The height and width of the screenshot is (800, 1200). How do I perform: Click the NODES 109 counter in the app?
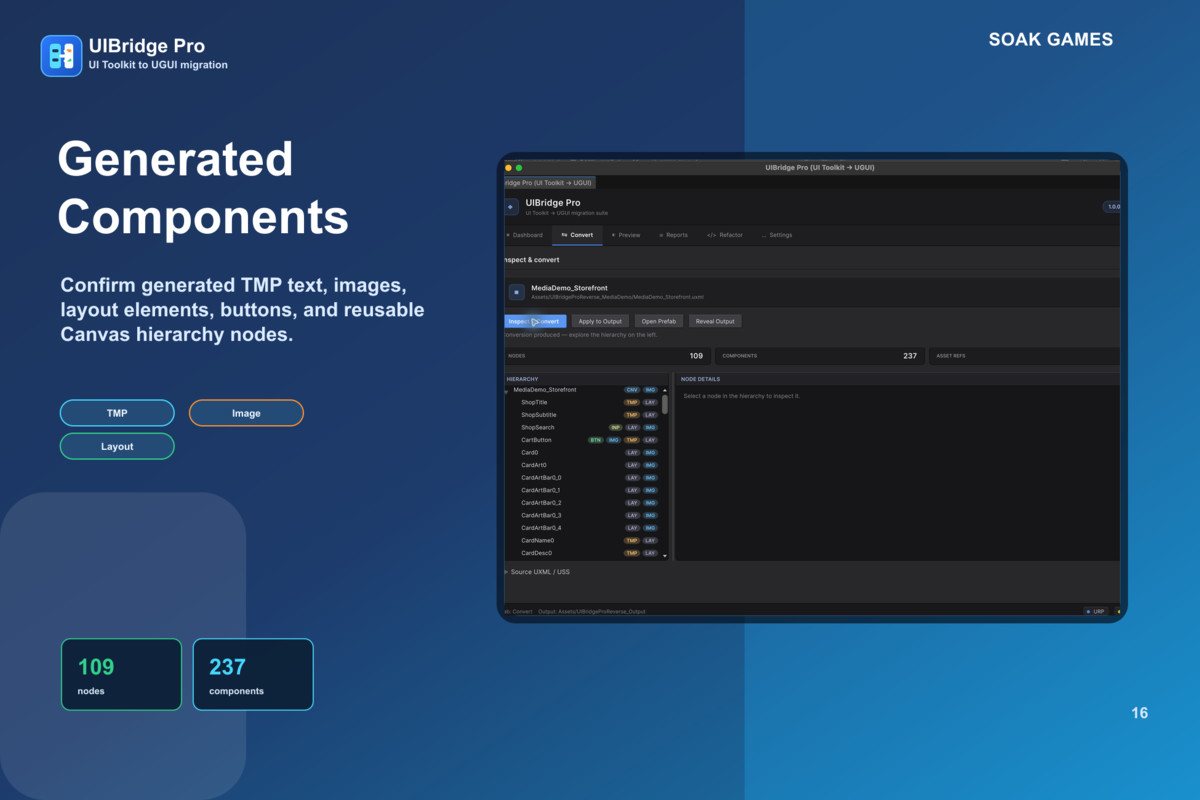click(606, 356)
